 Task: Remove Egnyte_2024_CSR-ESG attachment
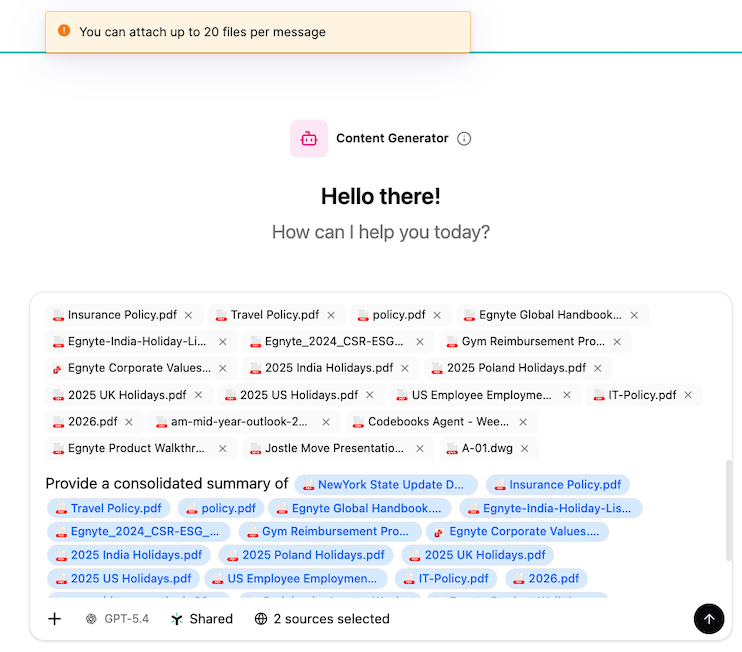click(x=420, y=342)
